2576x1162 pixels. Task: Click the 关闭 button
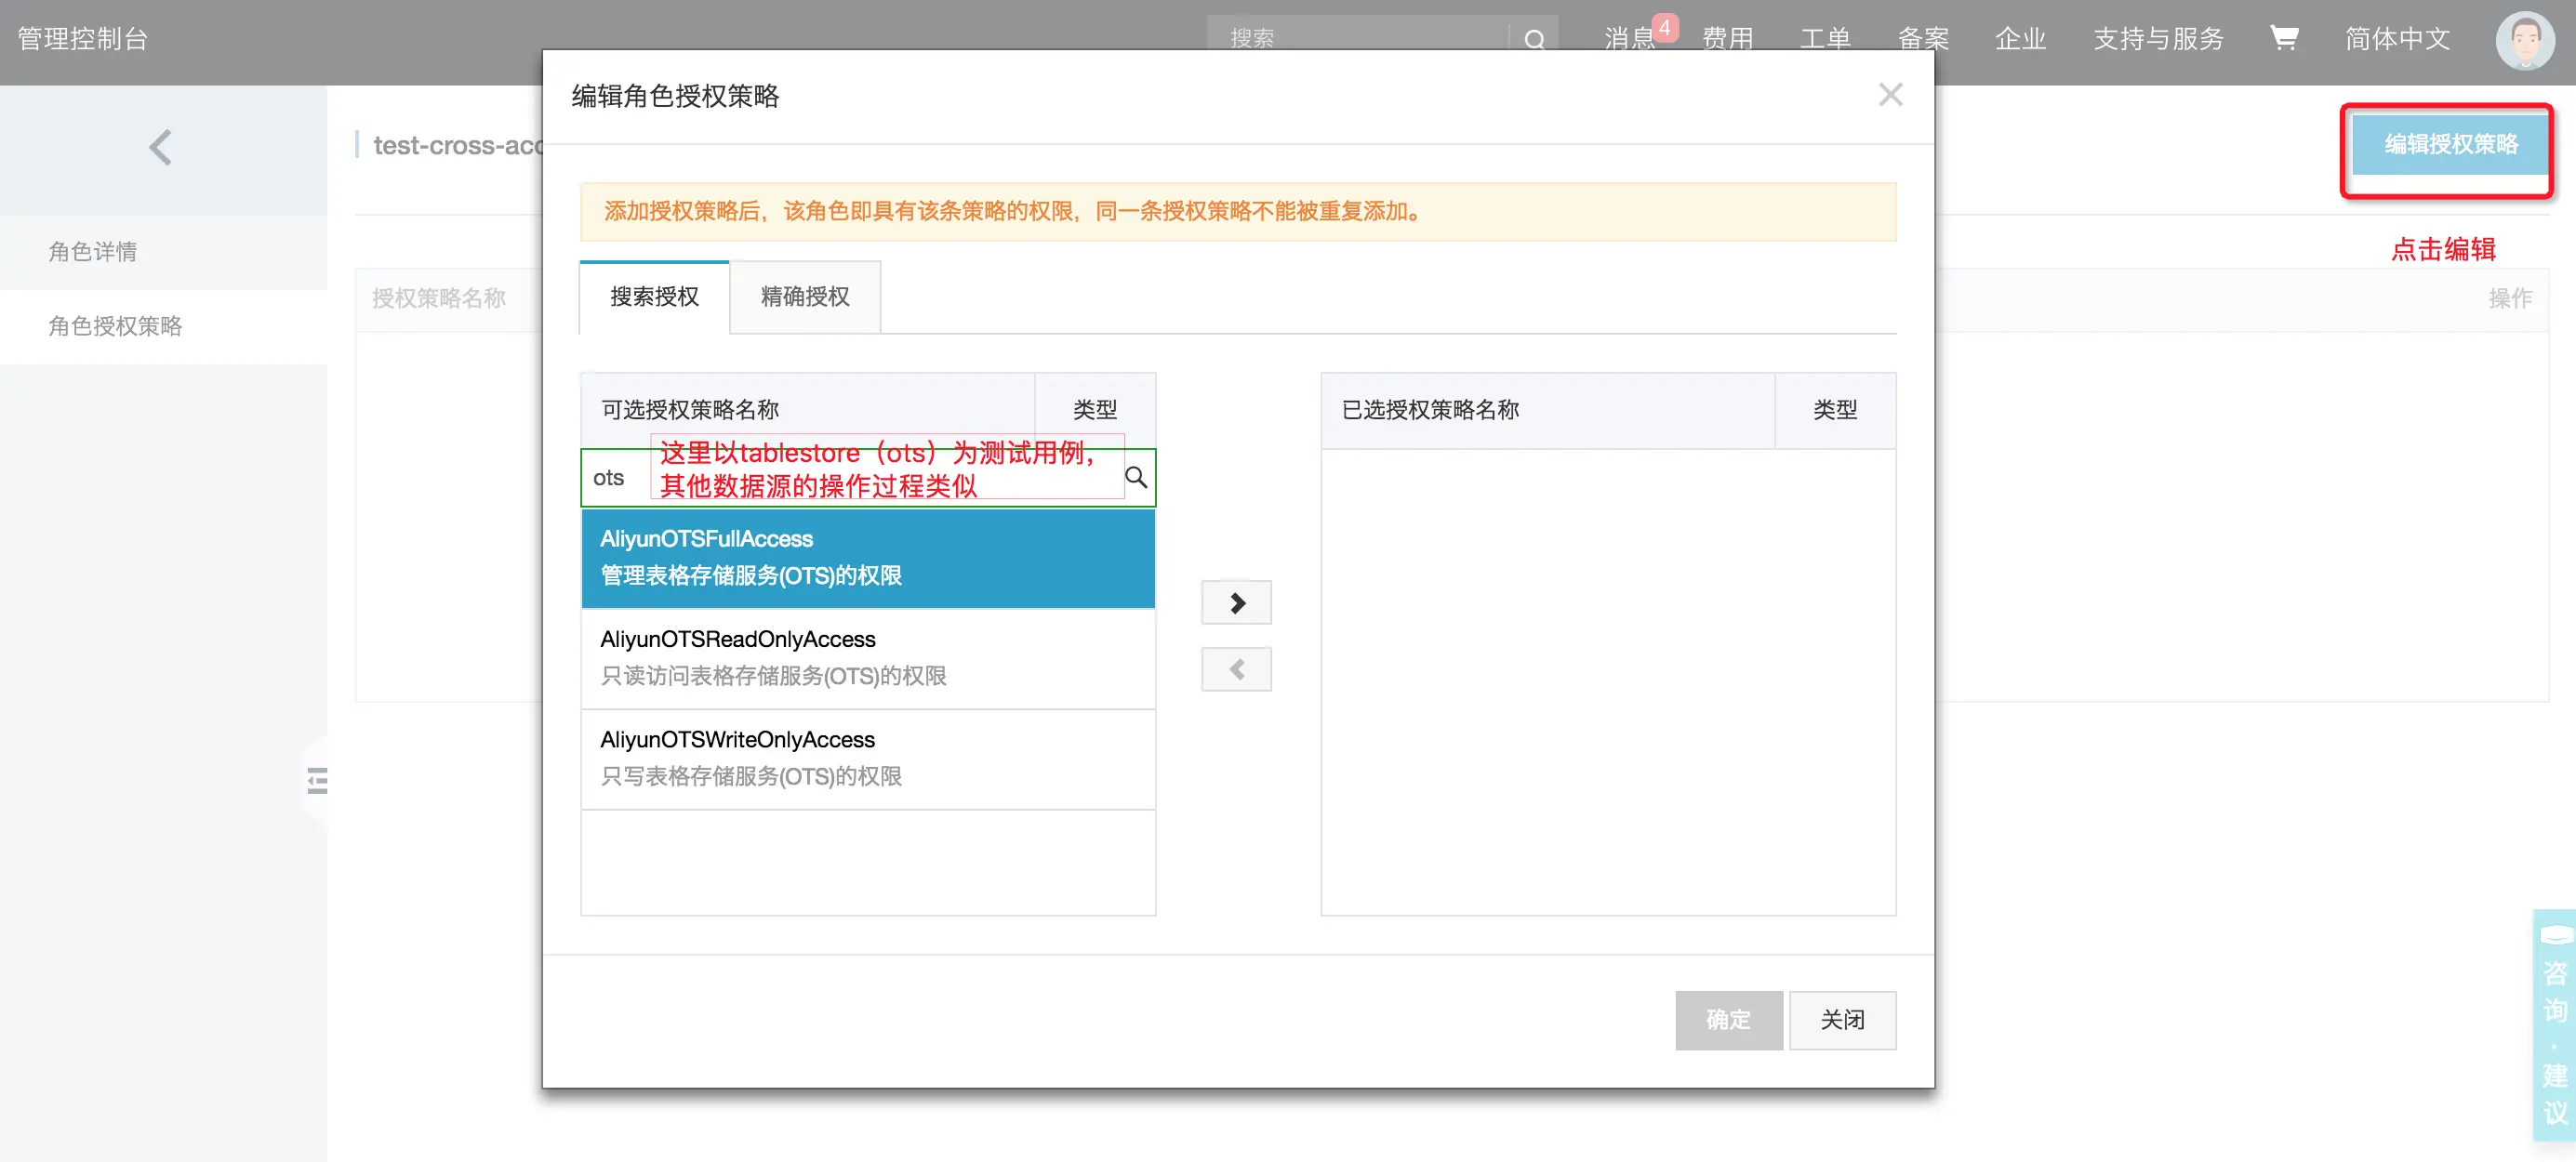click(1842, 1019)
